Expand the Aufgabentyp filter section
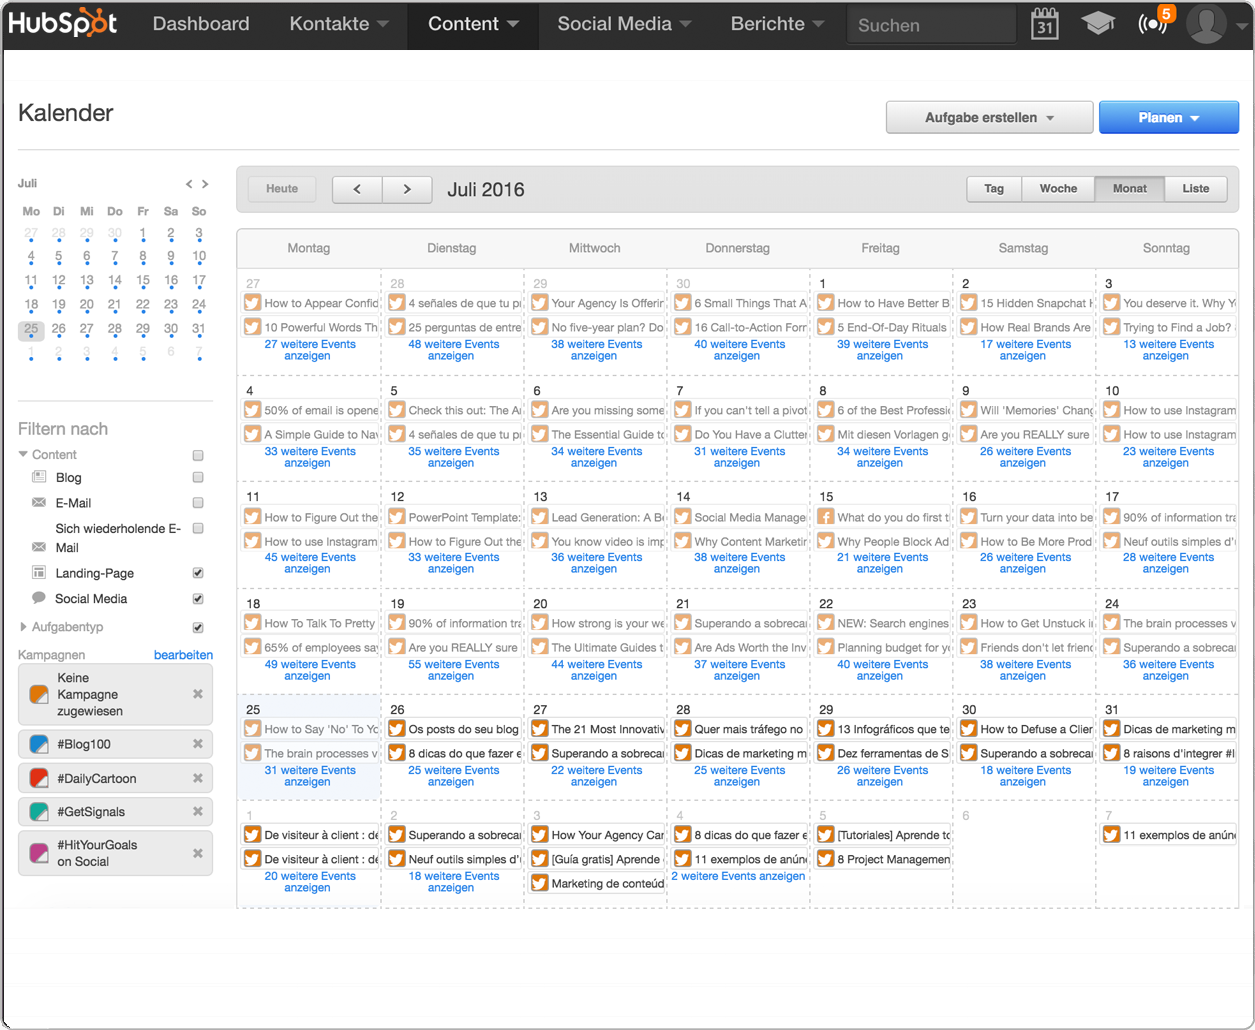Viewport: 1255px width, 1030px height. tap(24, 627)
